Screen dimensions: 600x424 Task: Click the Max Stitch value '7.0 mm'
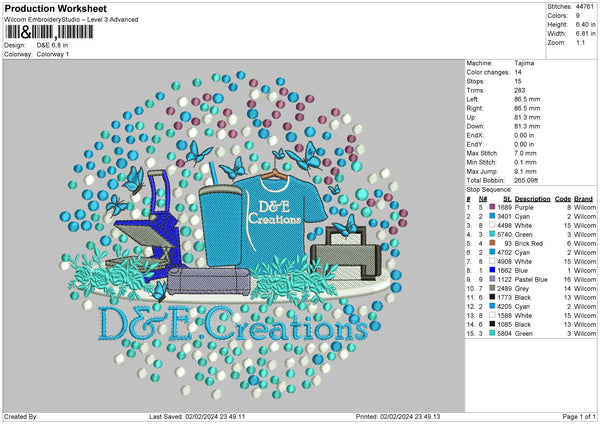point(525,153)
